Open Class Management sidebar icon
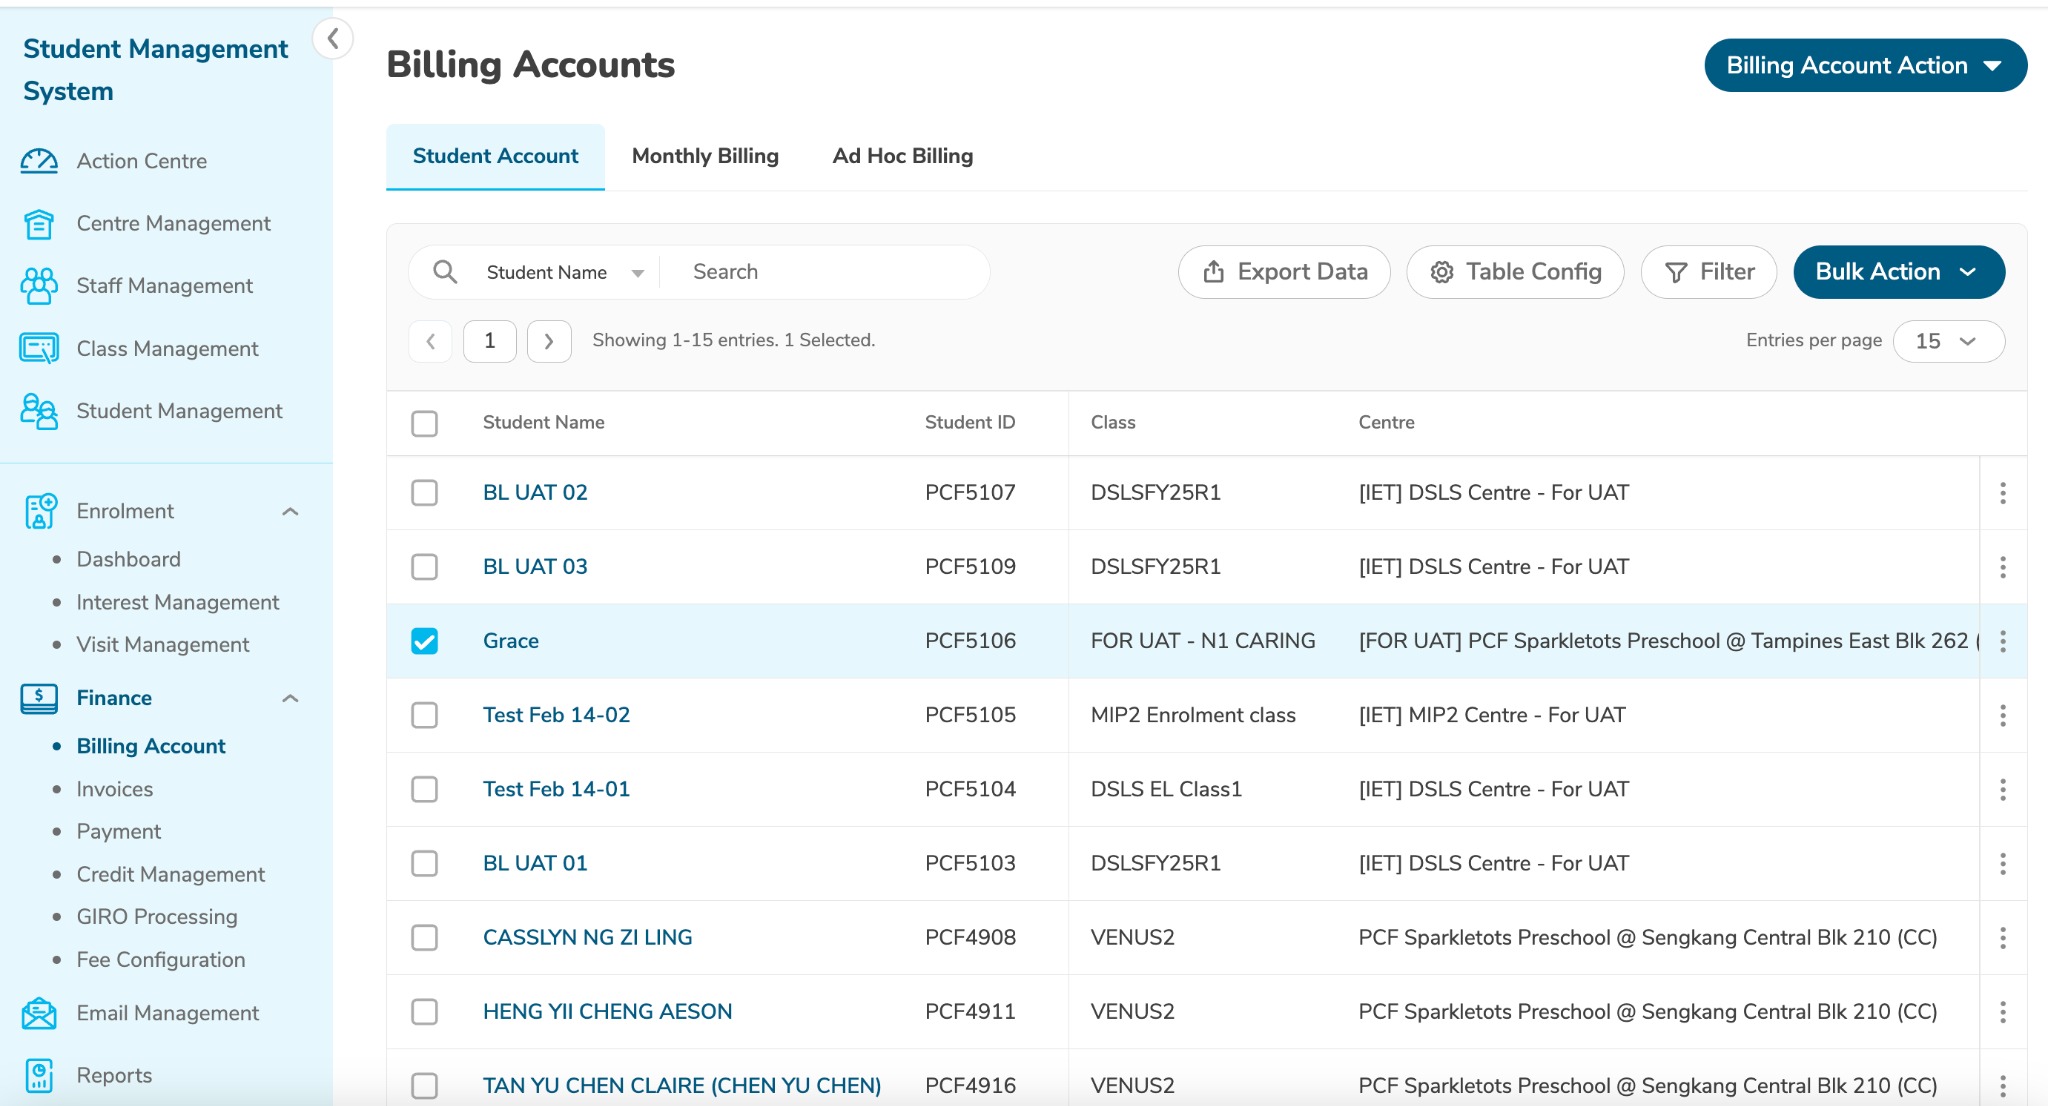Screen dimensions: 2048x1106 point(39,348)
